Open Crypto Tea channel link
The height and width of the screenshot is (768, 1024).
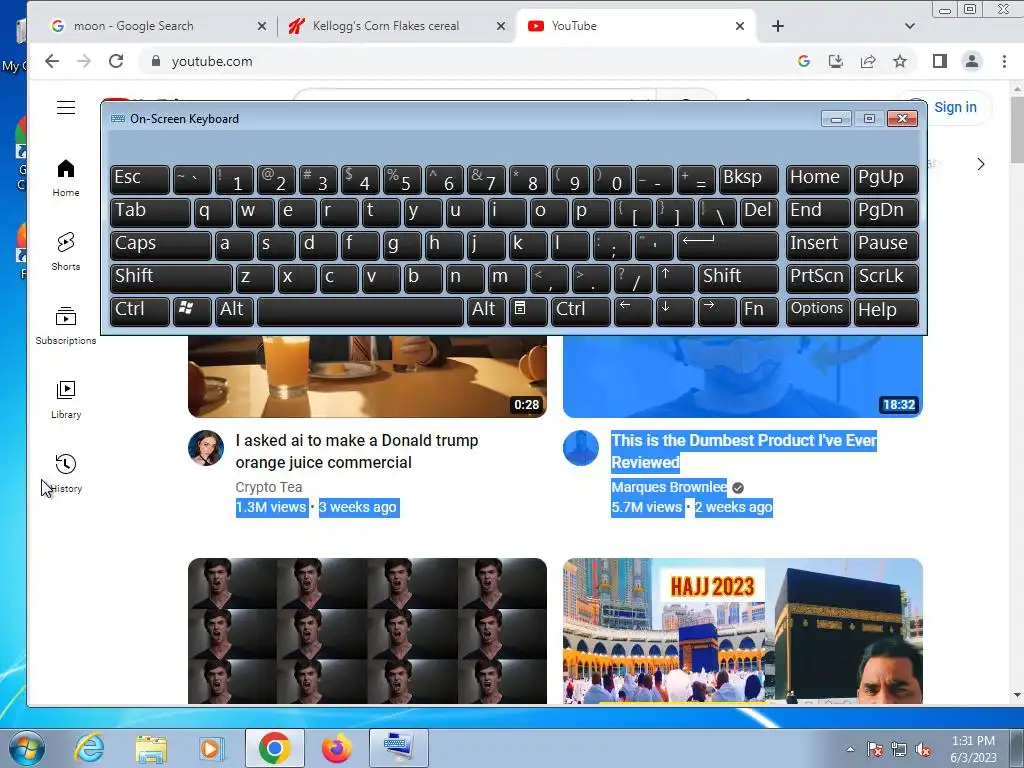tap(268, 487)
